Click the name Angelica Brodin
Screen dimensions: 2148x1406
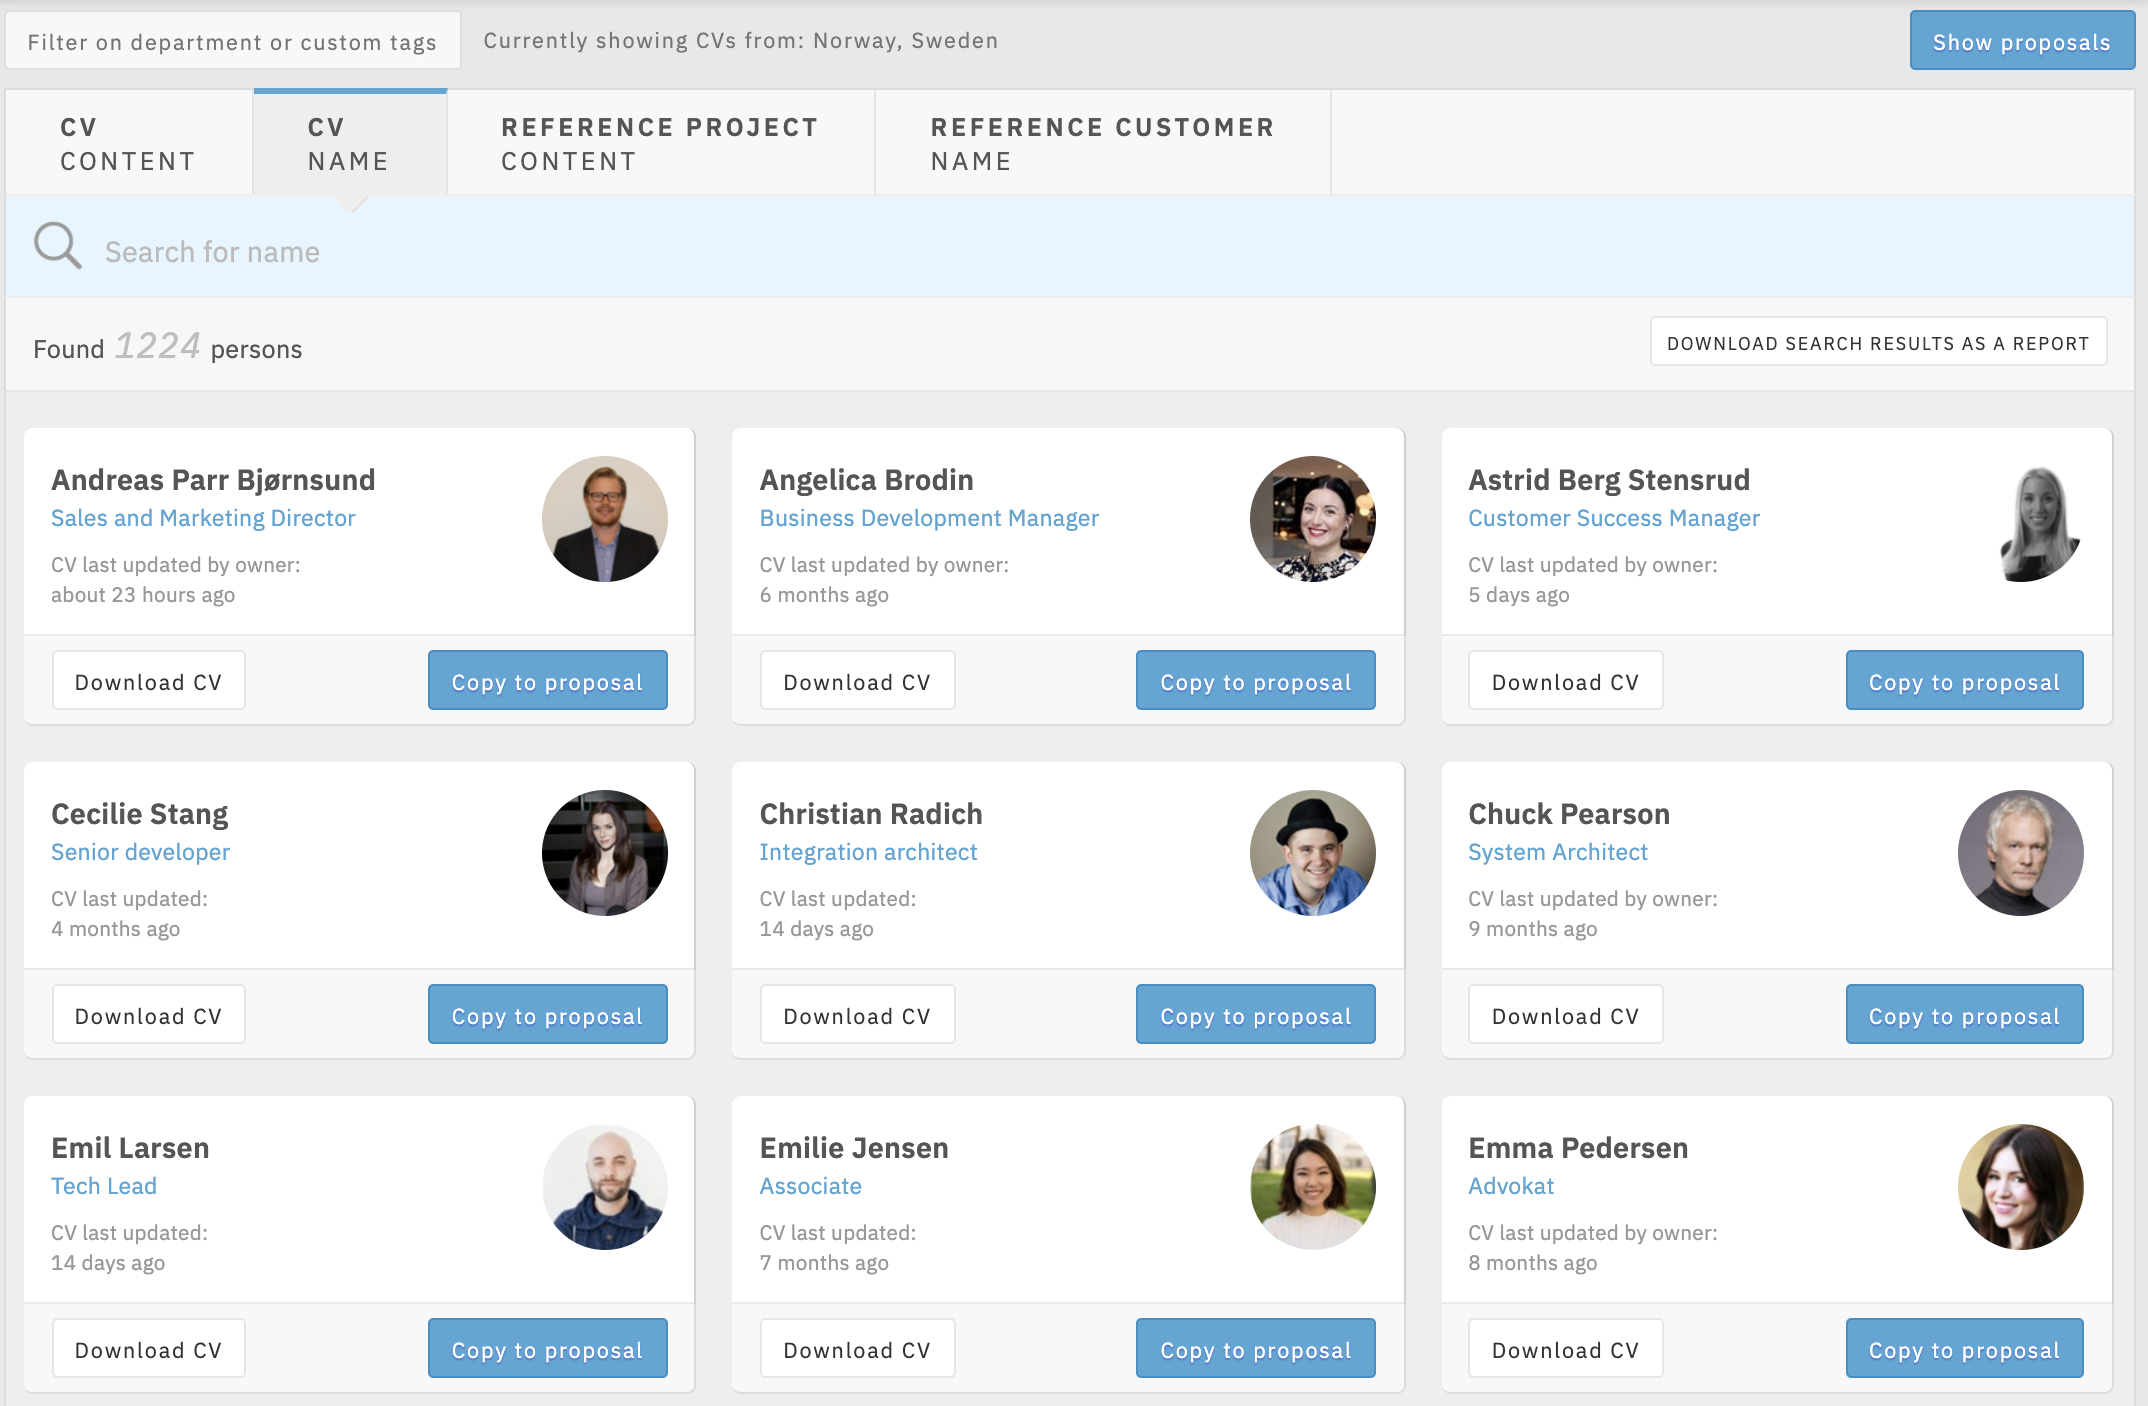(x=866, y=480)
